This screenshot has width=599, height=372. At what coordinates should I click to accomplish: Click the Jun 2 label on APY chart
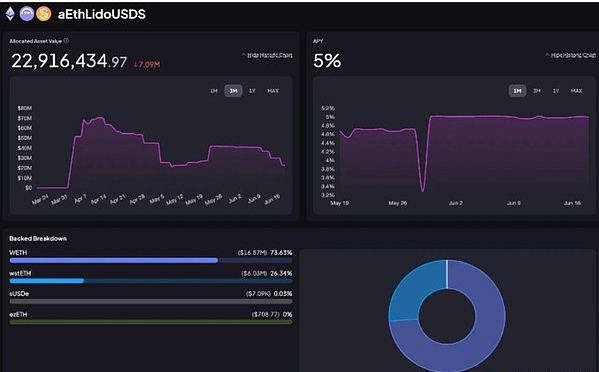pos(456,203)
